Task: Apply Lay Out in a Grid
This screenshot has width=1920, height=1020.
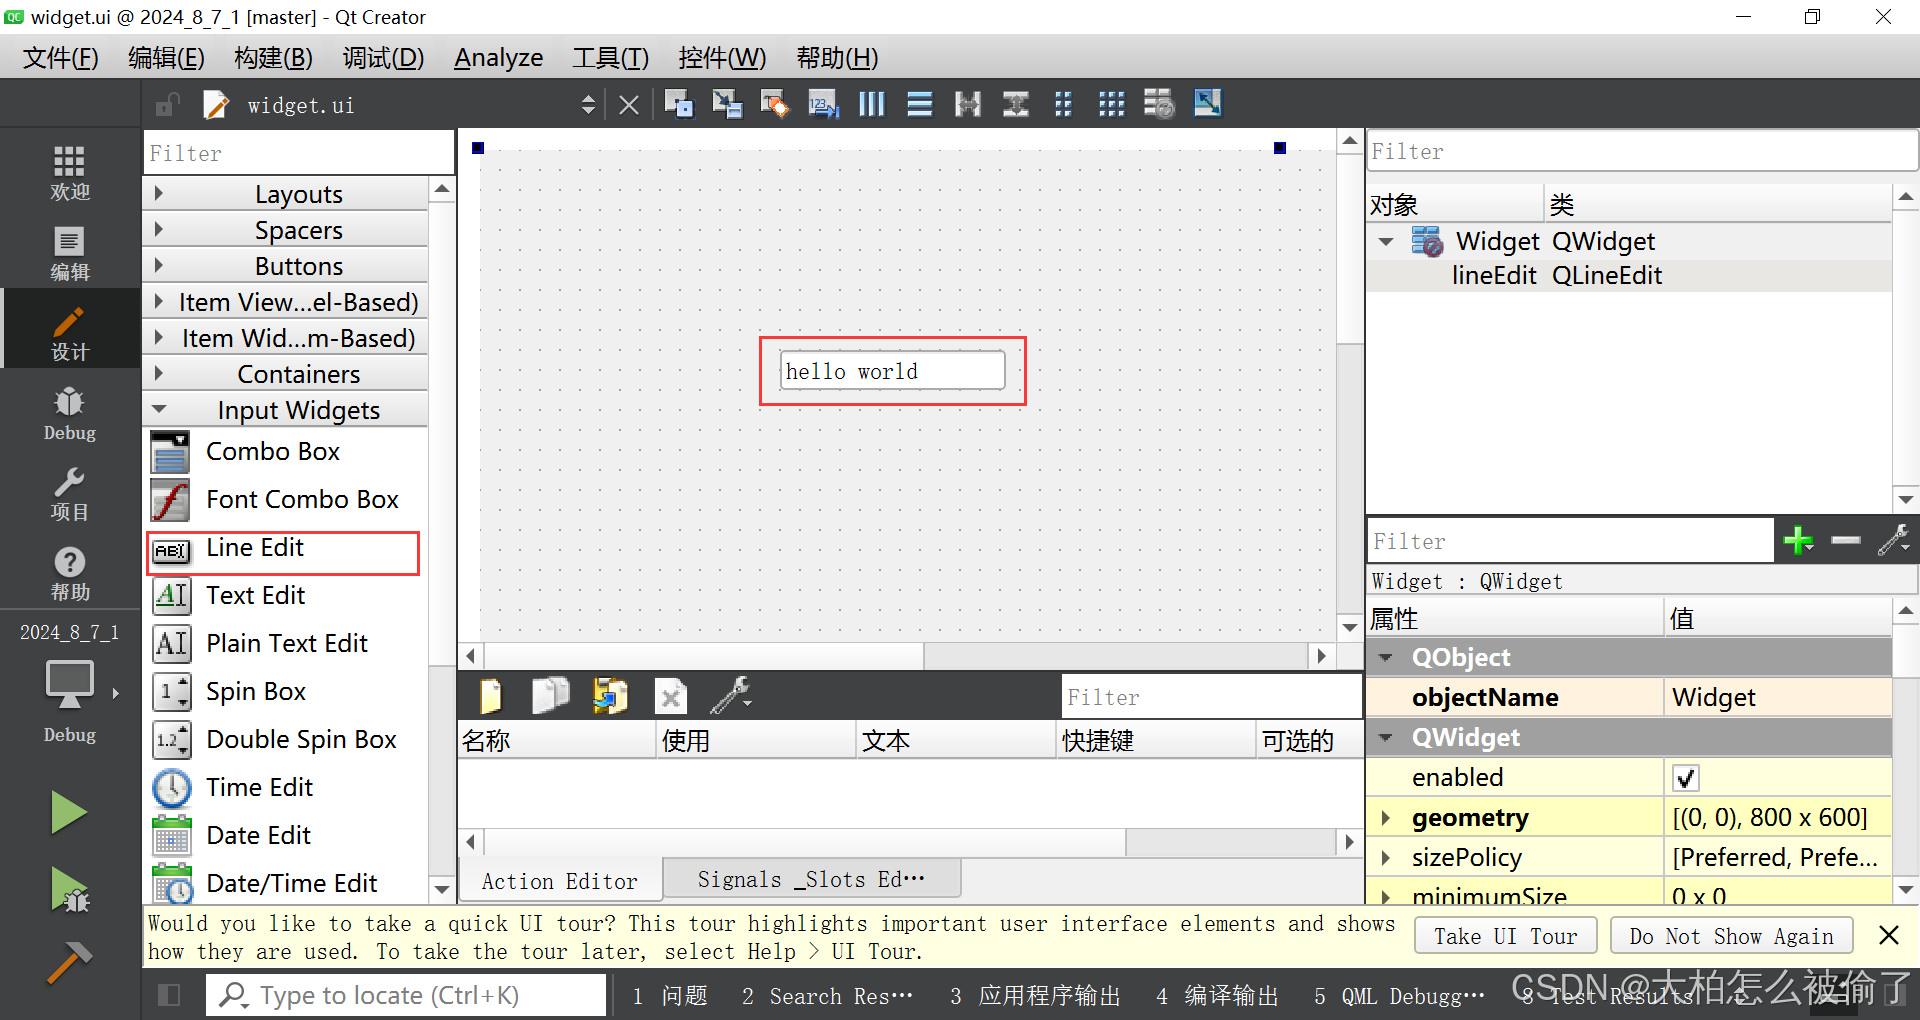Action: (1111, 104)
